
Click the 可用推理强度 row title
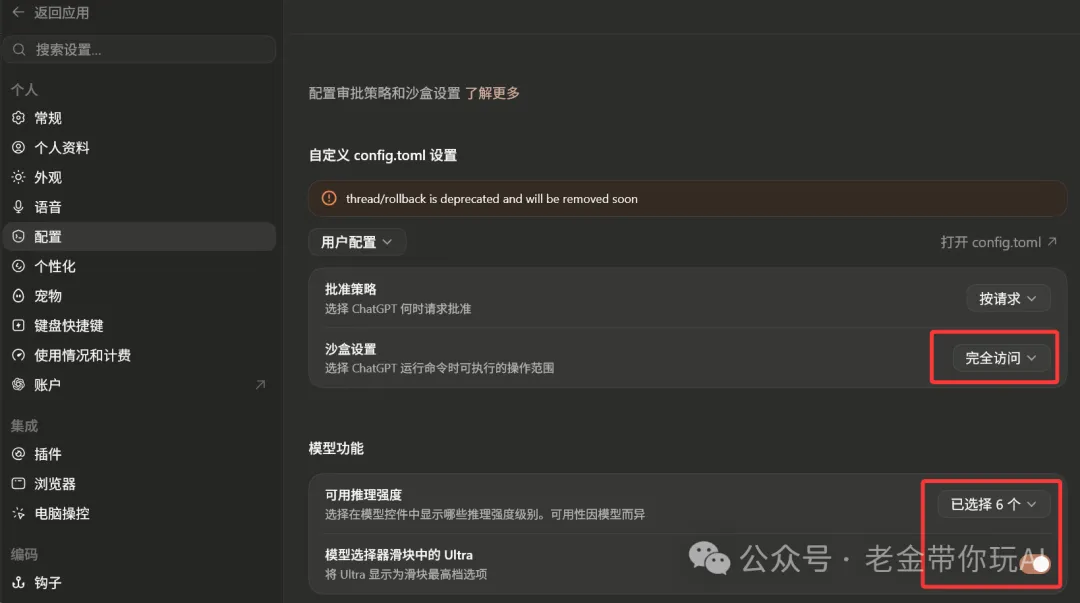click(x=364, y=495)
